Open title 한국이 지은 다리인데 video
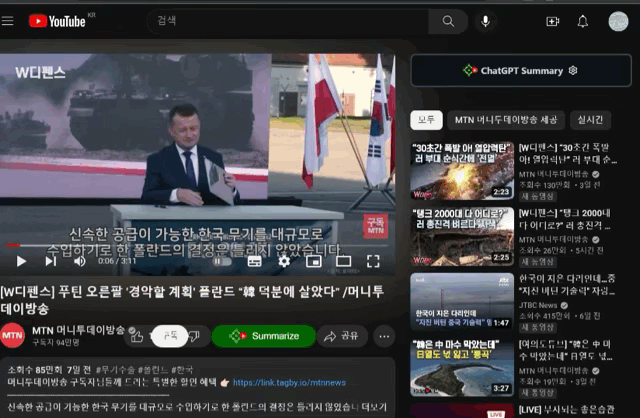 [567, 284]
